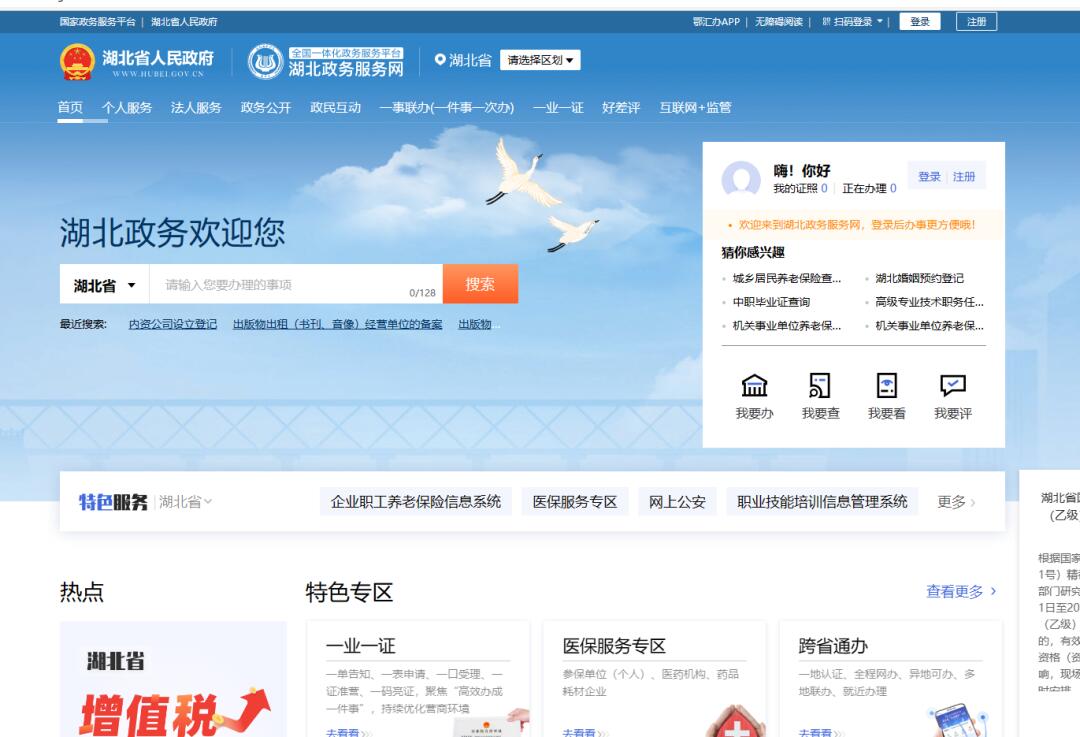Focus the 请输入您要办理的事项 search field

click(296, 284)
